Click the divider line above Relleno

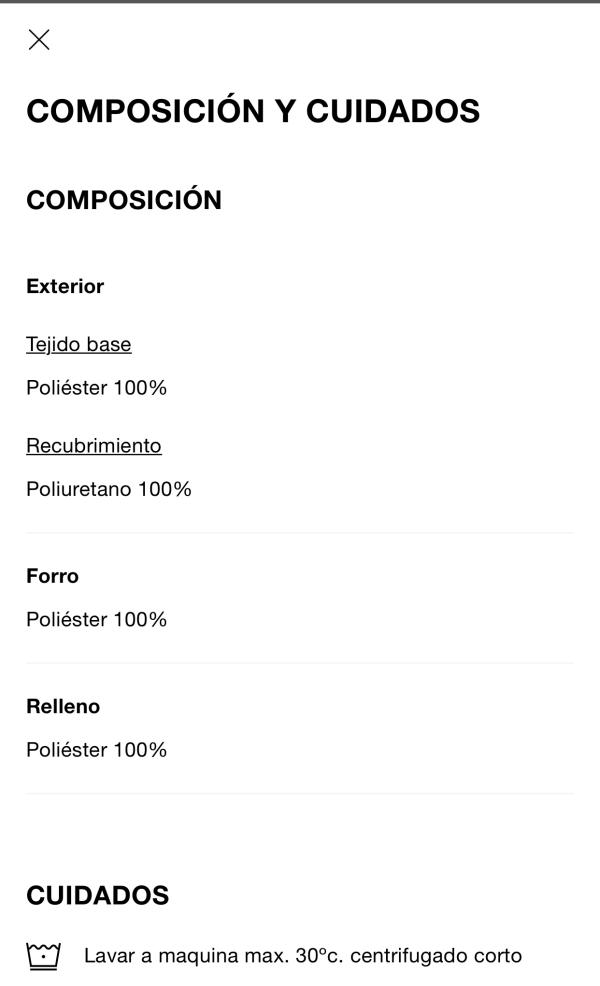click(x=300, y=663)
